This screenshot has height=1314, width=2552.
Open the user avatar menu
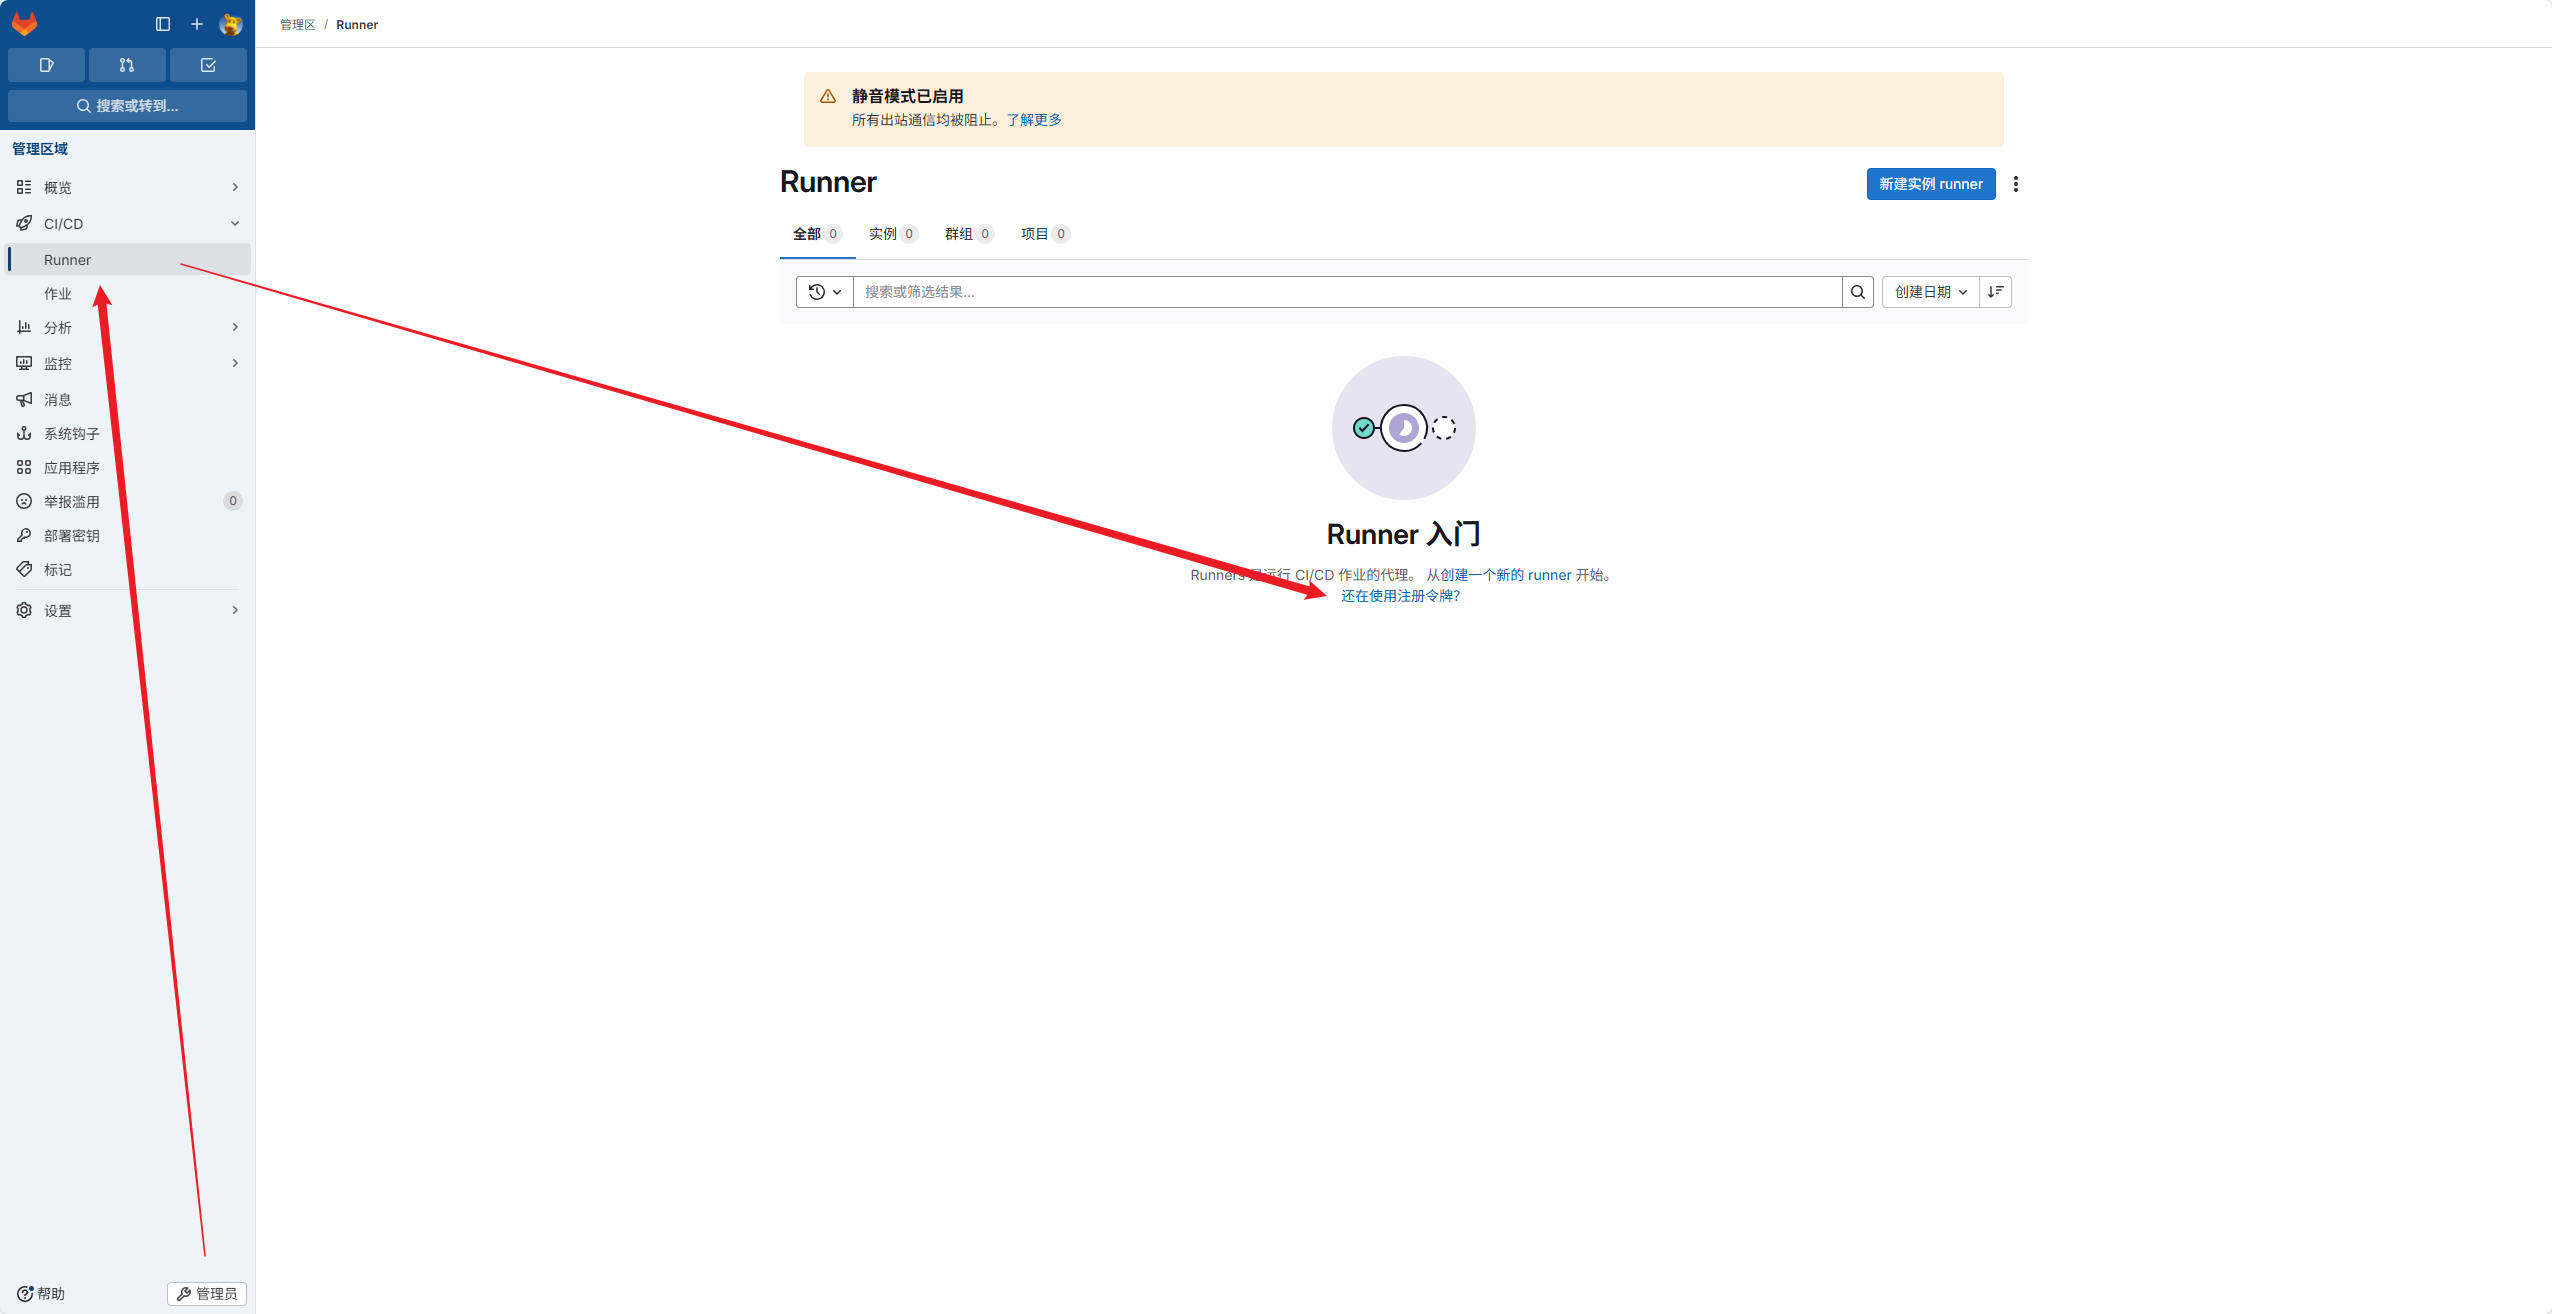click(x=231, y=24)
